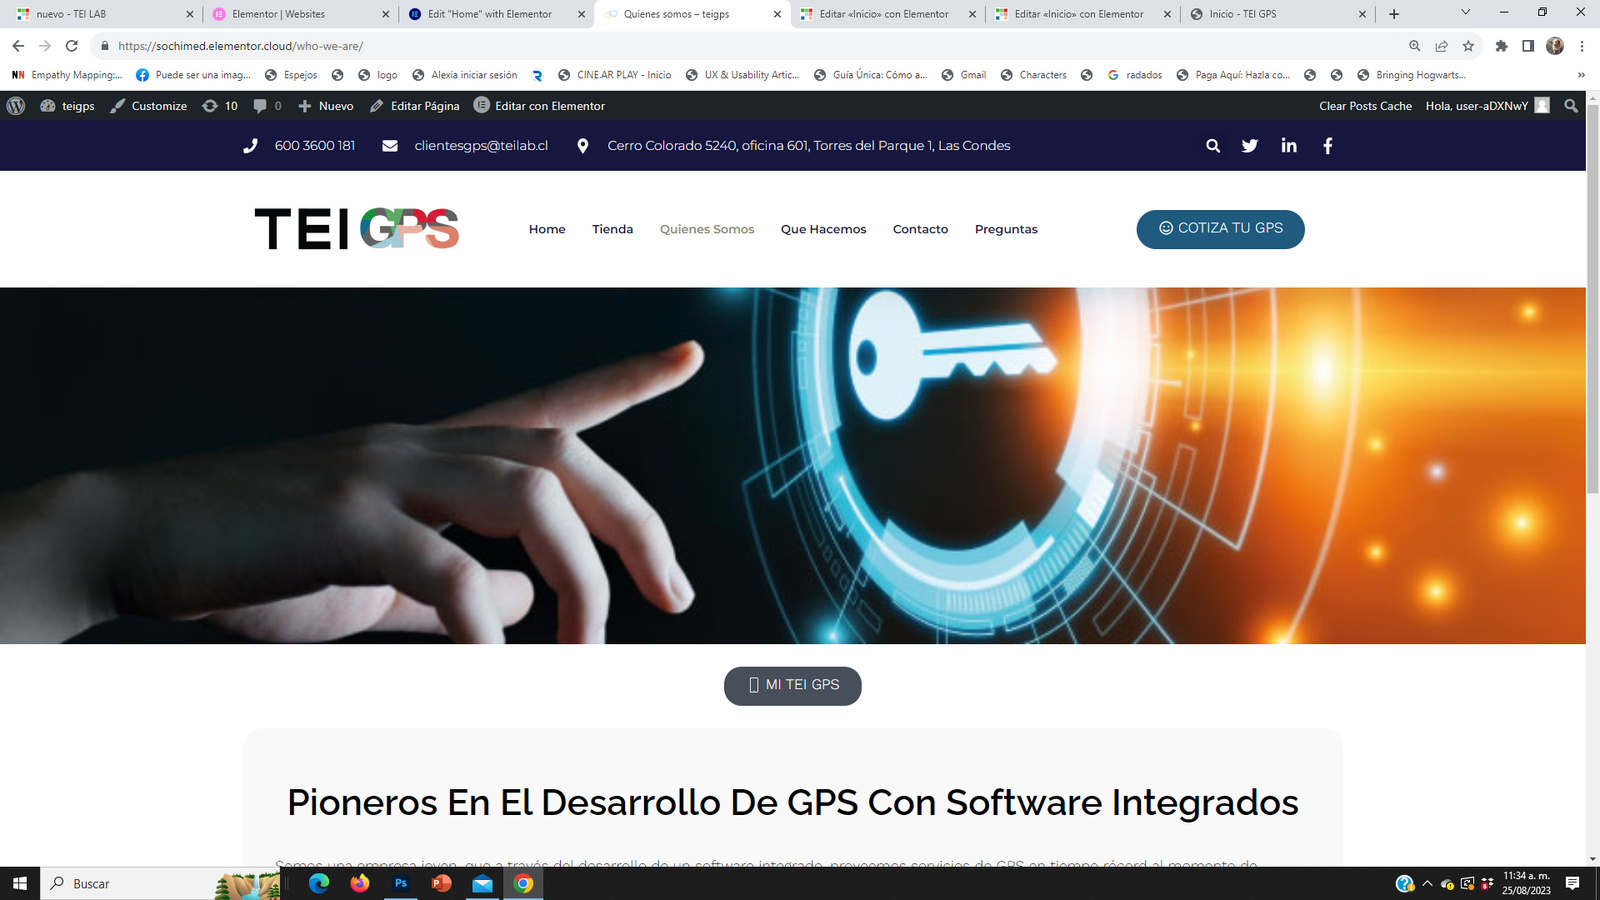Click the WordPress logo in admin bar
This screenshot has height=900, width=1600.
pyautogui.click(x=16, y=106)
